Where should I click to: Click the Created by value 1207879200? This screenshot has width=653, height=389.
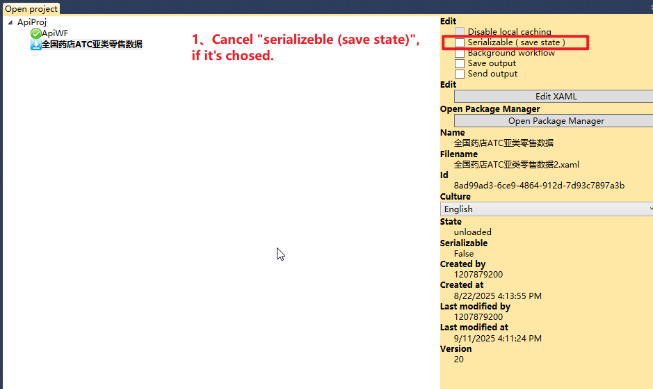point(478,274)
